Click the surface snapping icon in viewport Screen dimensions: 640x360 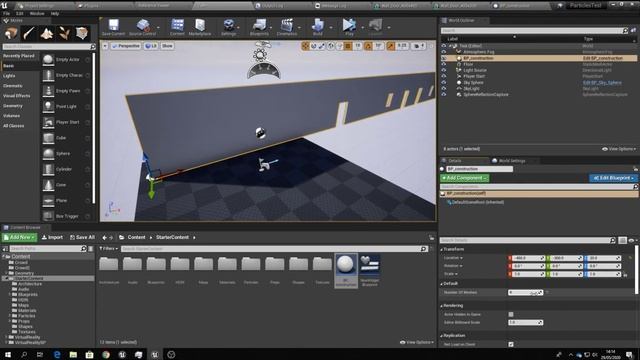click(x=340, y=46)
